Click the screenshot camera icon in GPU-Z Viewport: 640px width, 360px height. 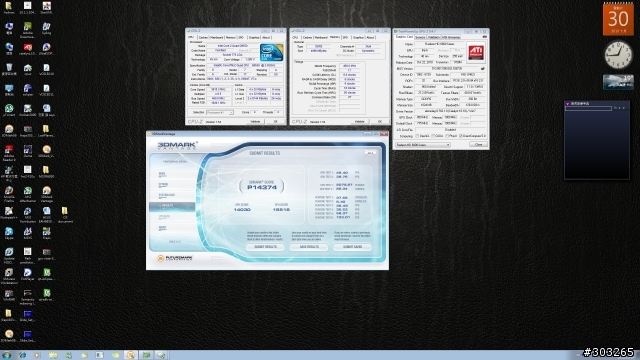point(484,37)
